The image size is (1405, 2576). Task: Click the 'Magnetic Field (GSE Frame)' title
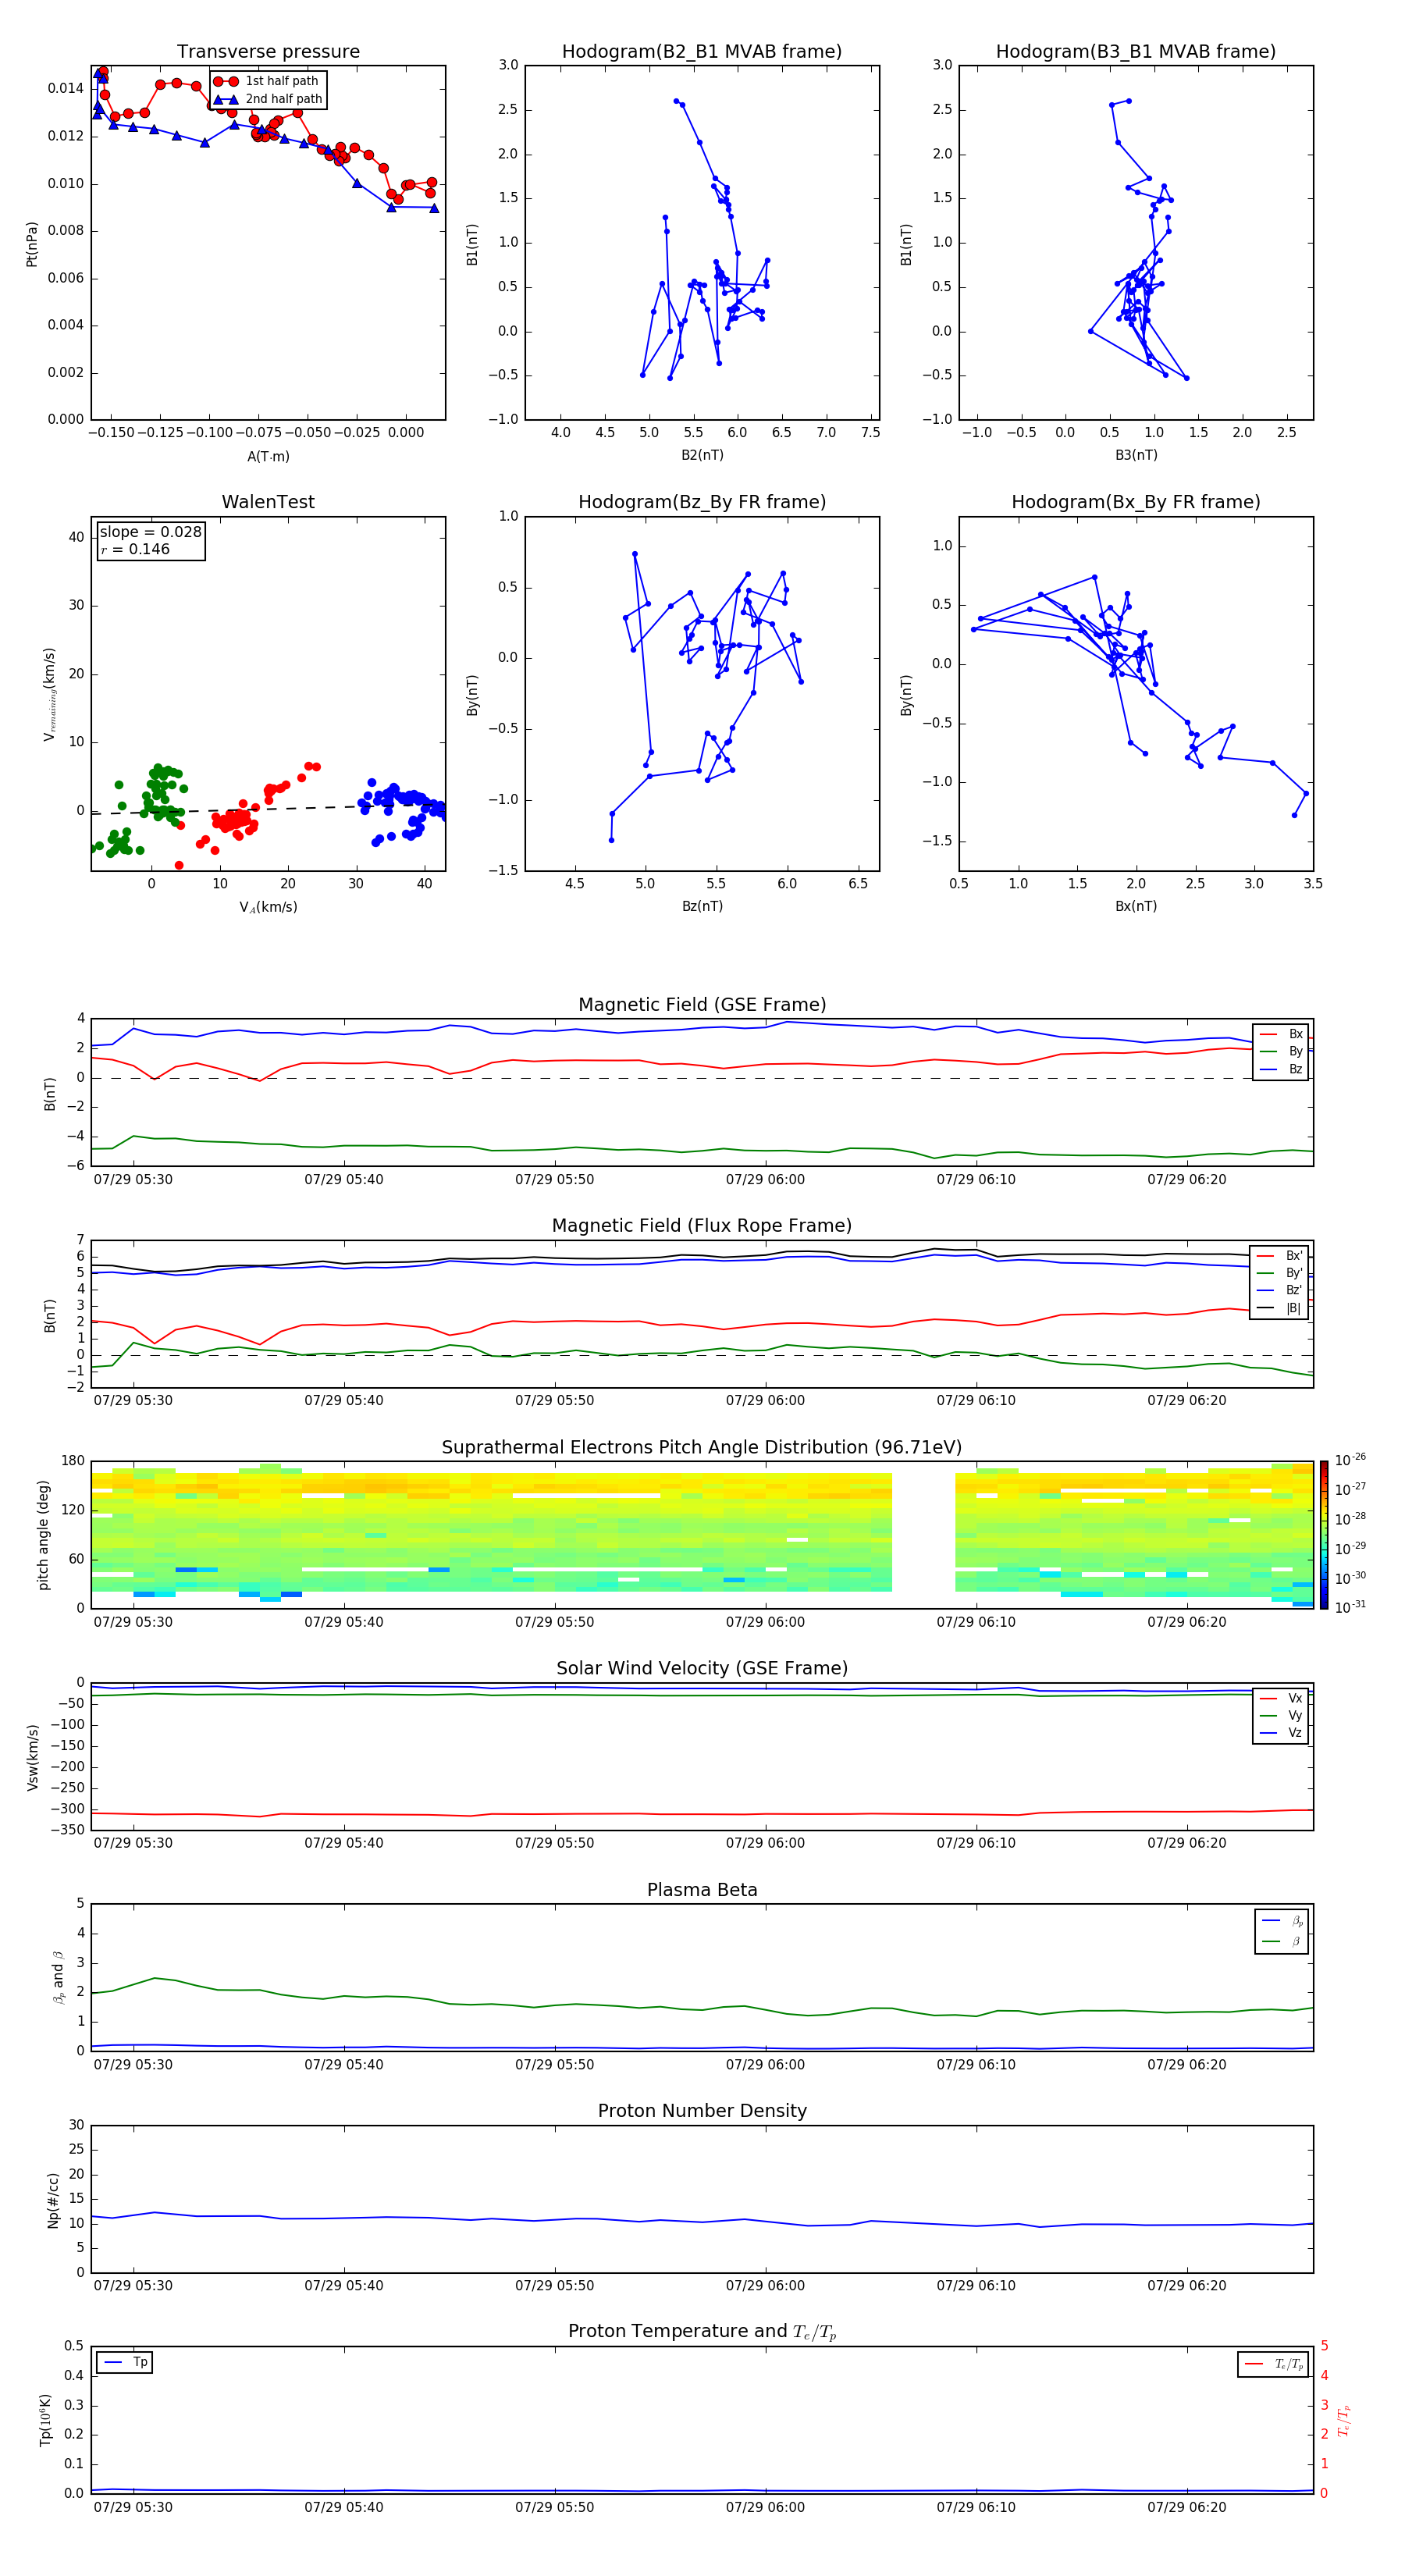tap(702, 1005)
